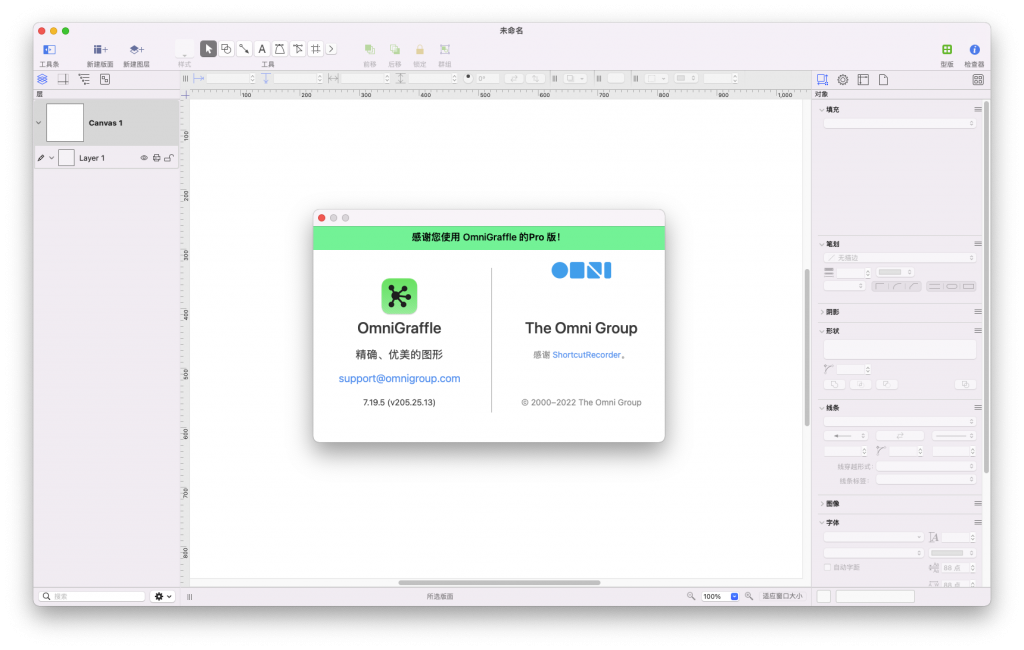The height and width of the screenshot is (650, 1024).
Task: Click the reverse line direction button
Action: pos(899,436)
